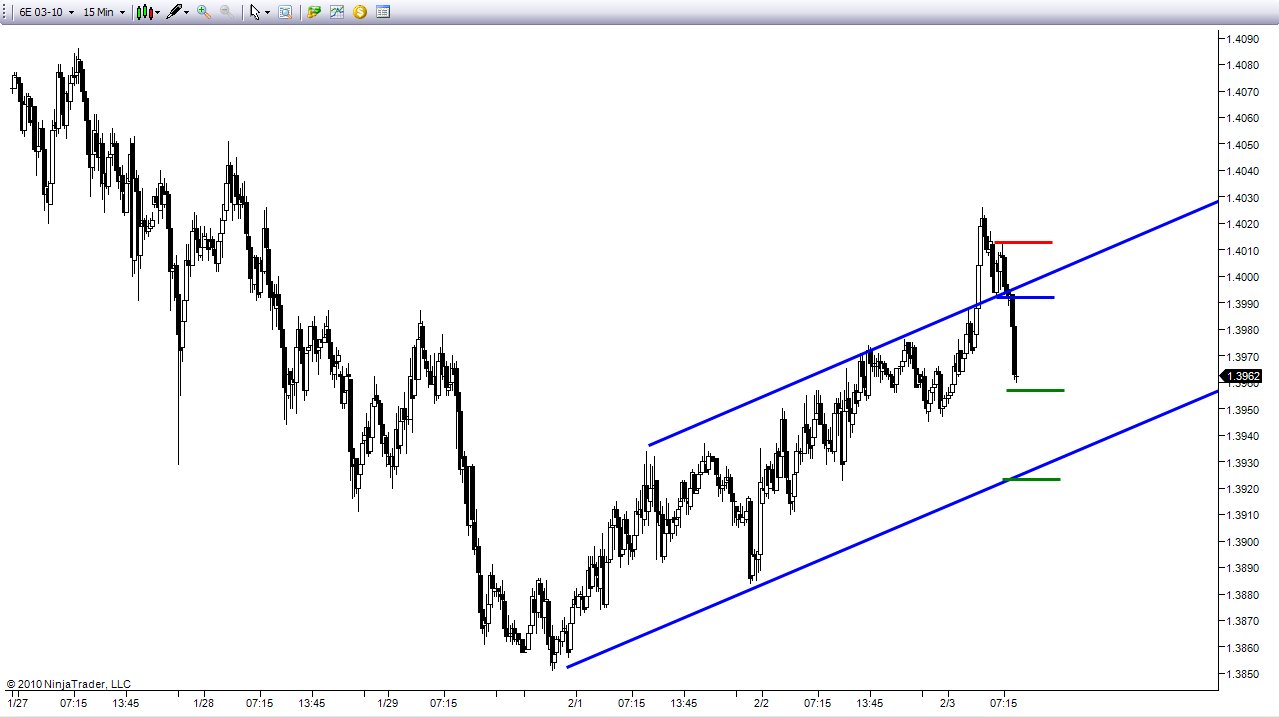
Task: Open the chart trader icon
Action: pyautogui.click(x=314, y=12)
